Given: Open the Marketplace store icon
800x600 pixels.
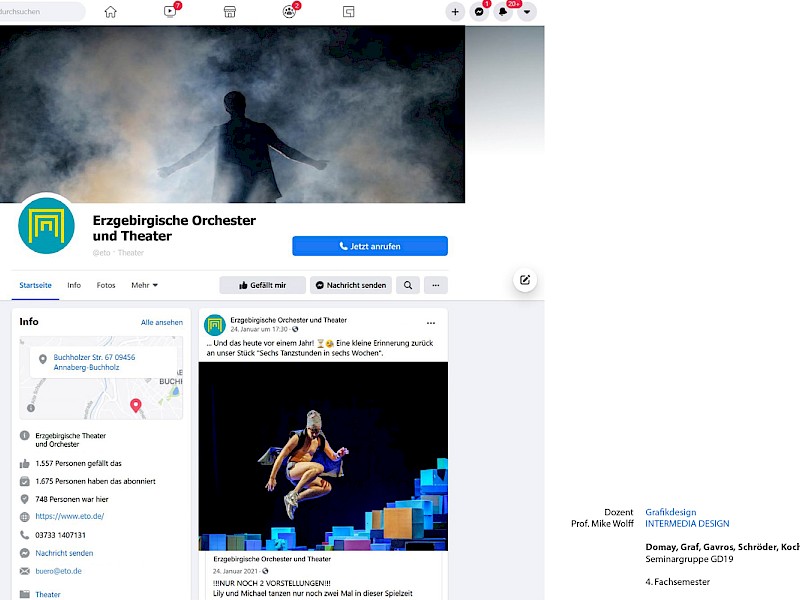Looking at the screenshot, I should click(x=230, y=12).
